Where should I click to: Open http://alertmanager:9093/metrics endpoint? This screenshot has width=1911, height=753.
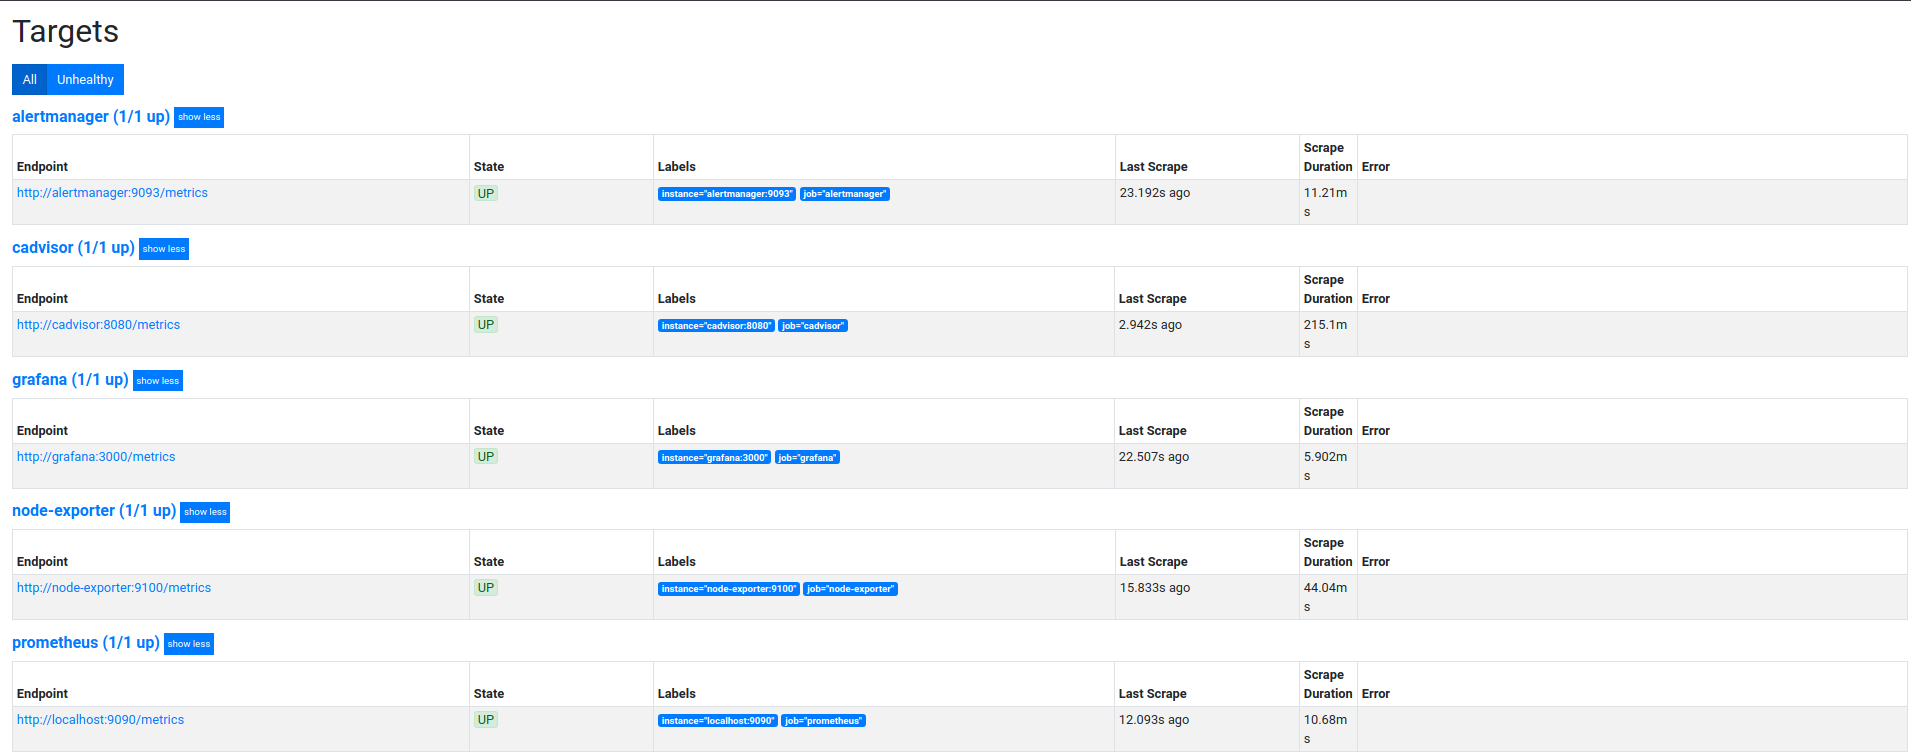(112, 193)
